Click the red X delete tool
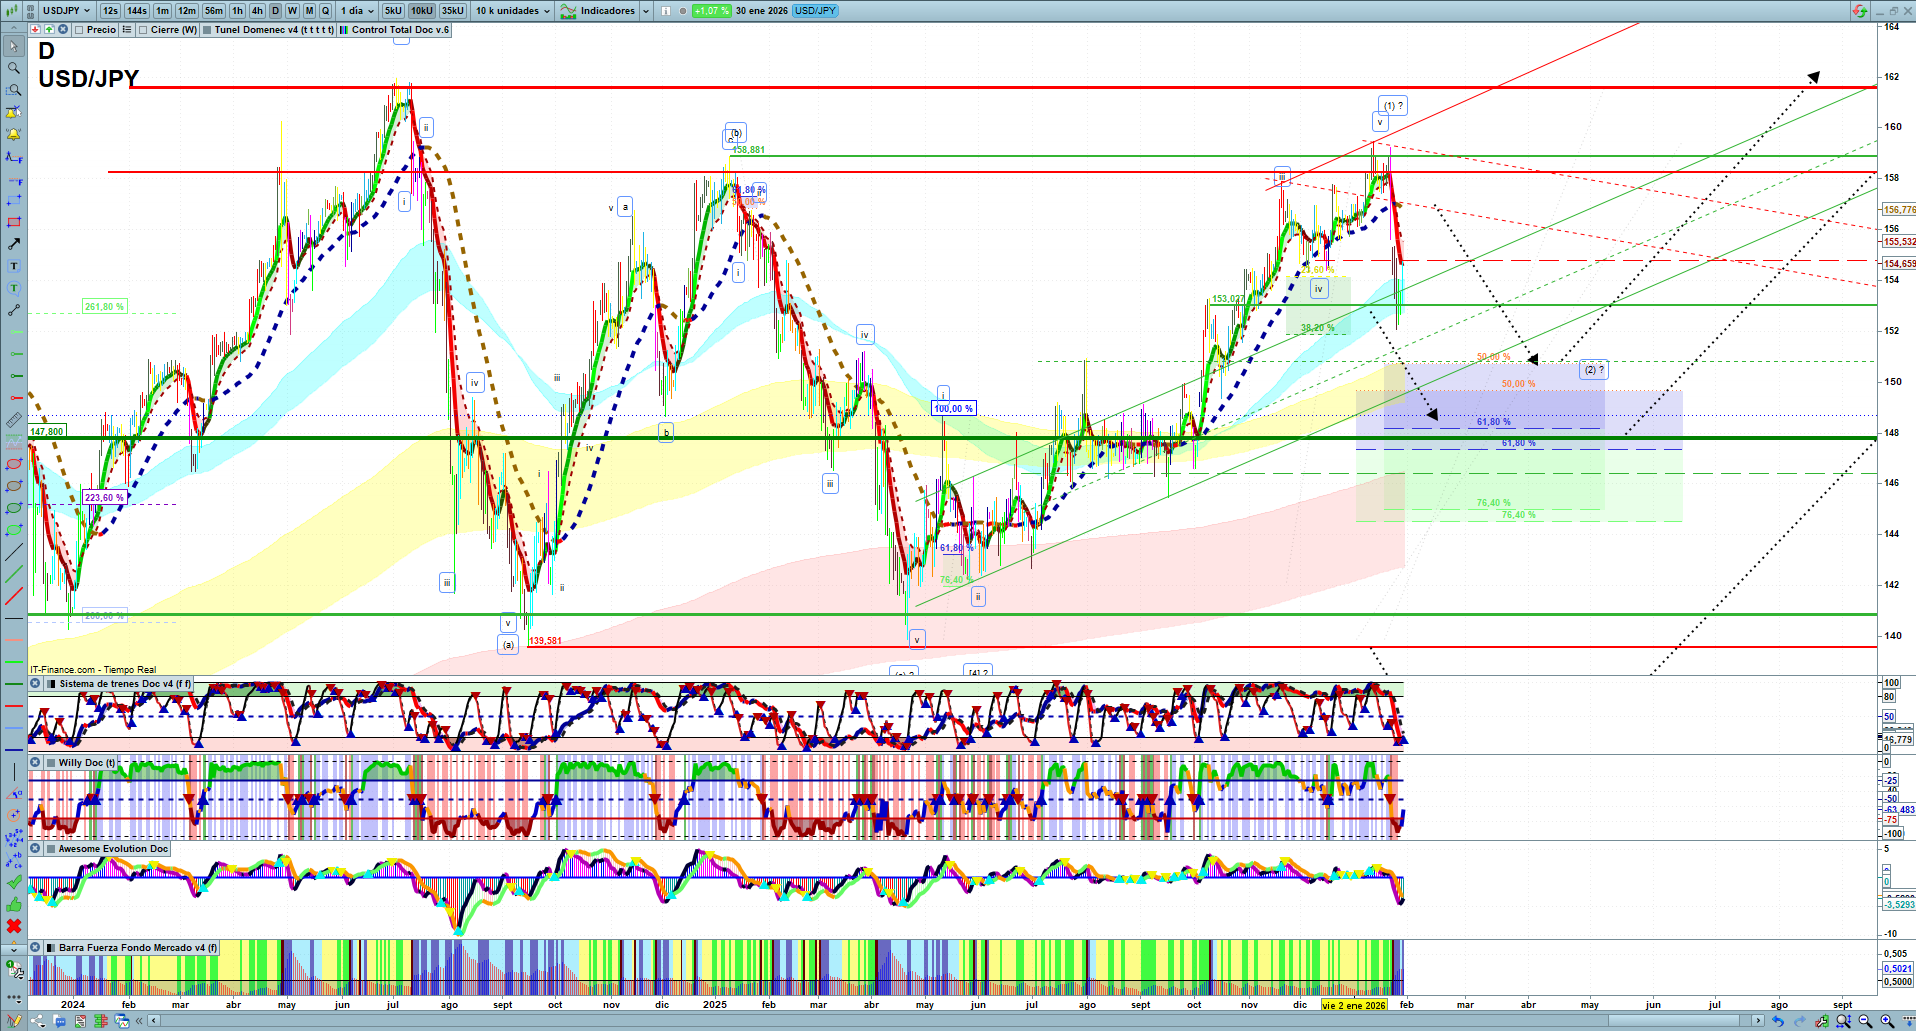The image size is (1916, 1031). pos(14,926)
